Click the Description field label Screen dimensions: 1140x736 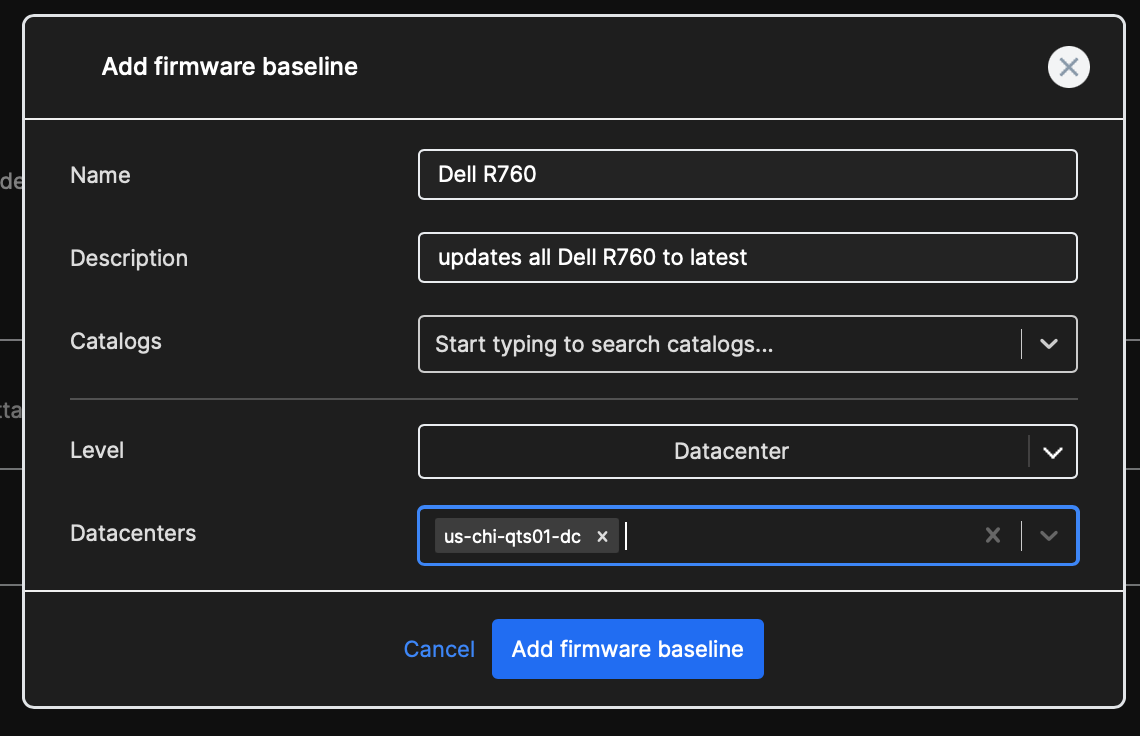(129, 258)
